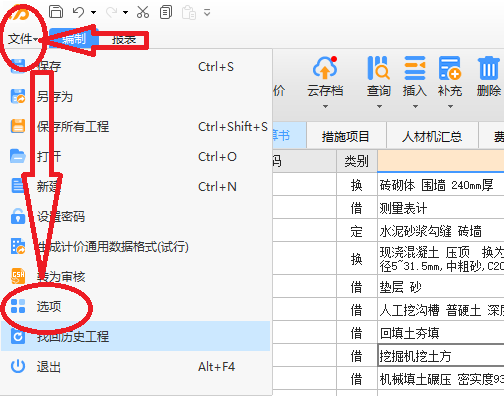The width and height of the screenshot is (504, 396).
Task: Choose 设置密码 menu entry
Action: coord(135,217)
